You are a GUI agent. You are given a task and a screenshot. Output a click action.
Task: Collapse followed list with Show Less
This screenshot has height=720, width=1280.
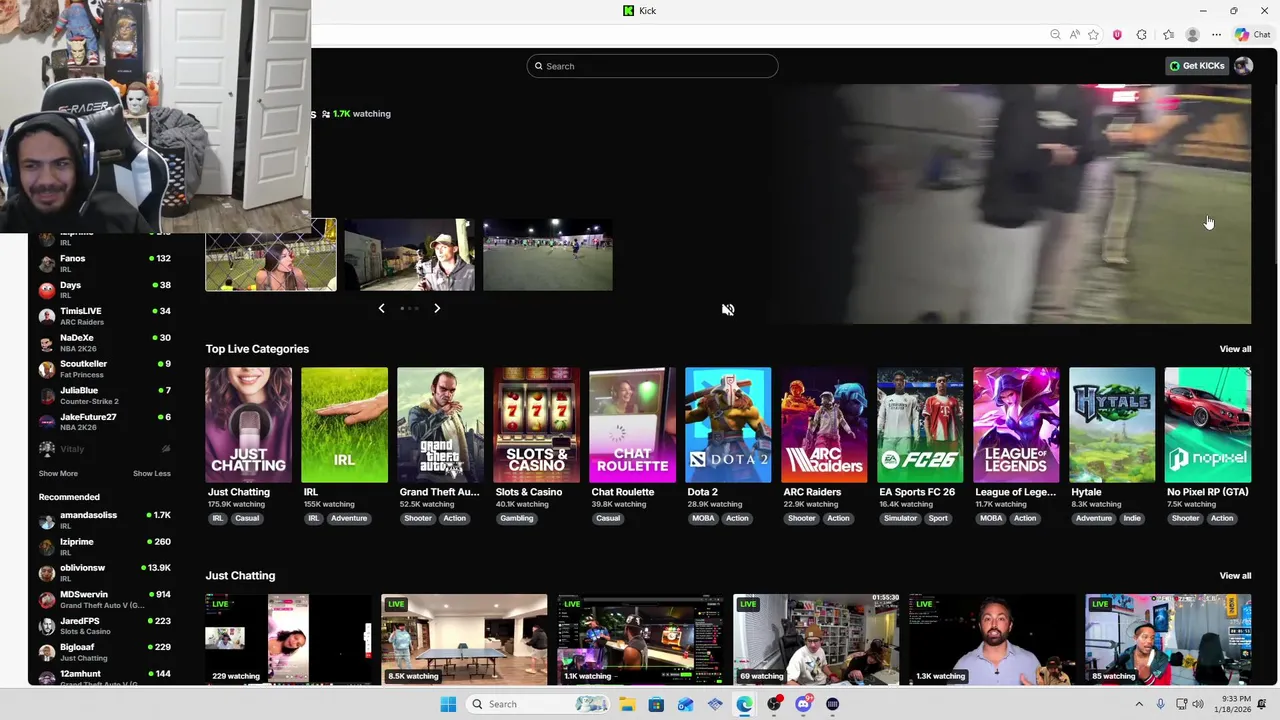152,474
